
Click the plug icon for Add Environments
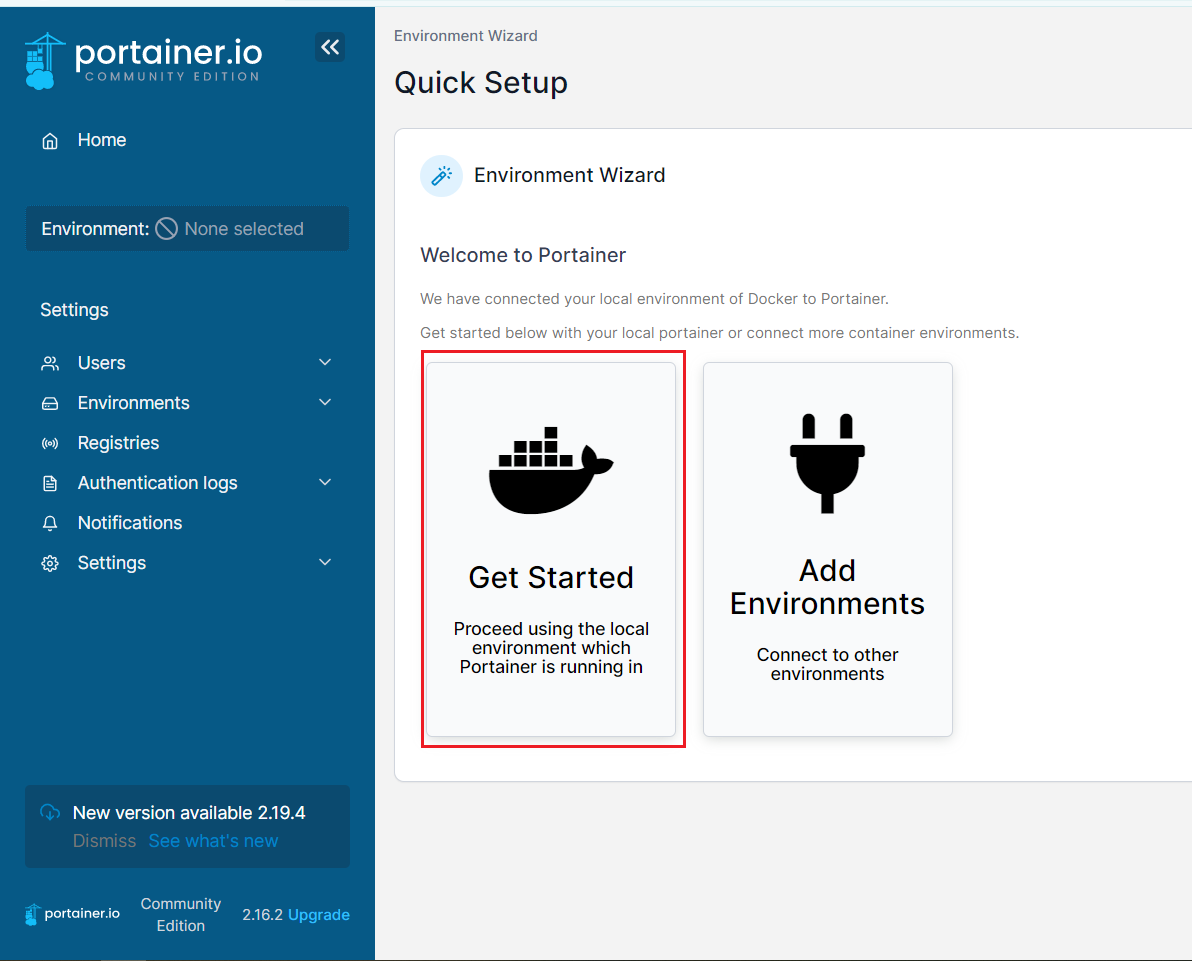[x=827, y=464]
